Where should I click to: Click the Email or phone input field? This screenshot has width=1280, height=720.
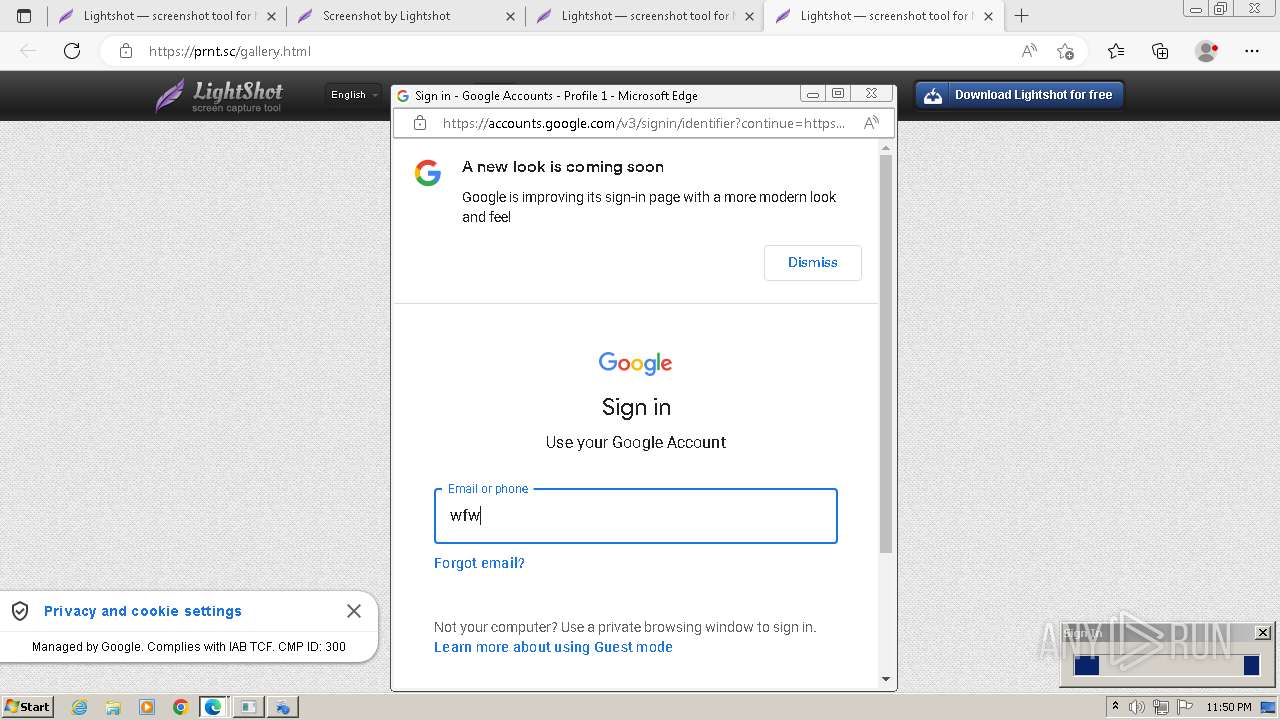point(636,516)
